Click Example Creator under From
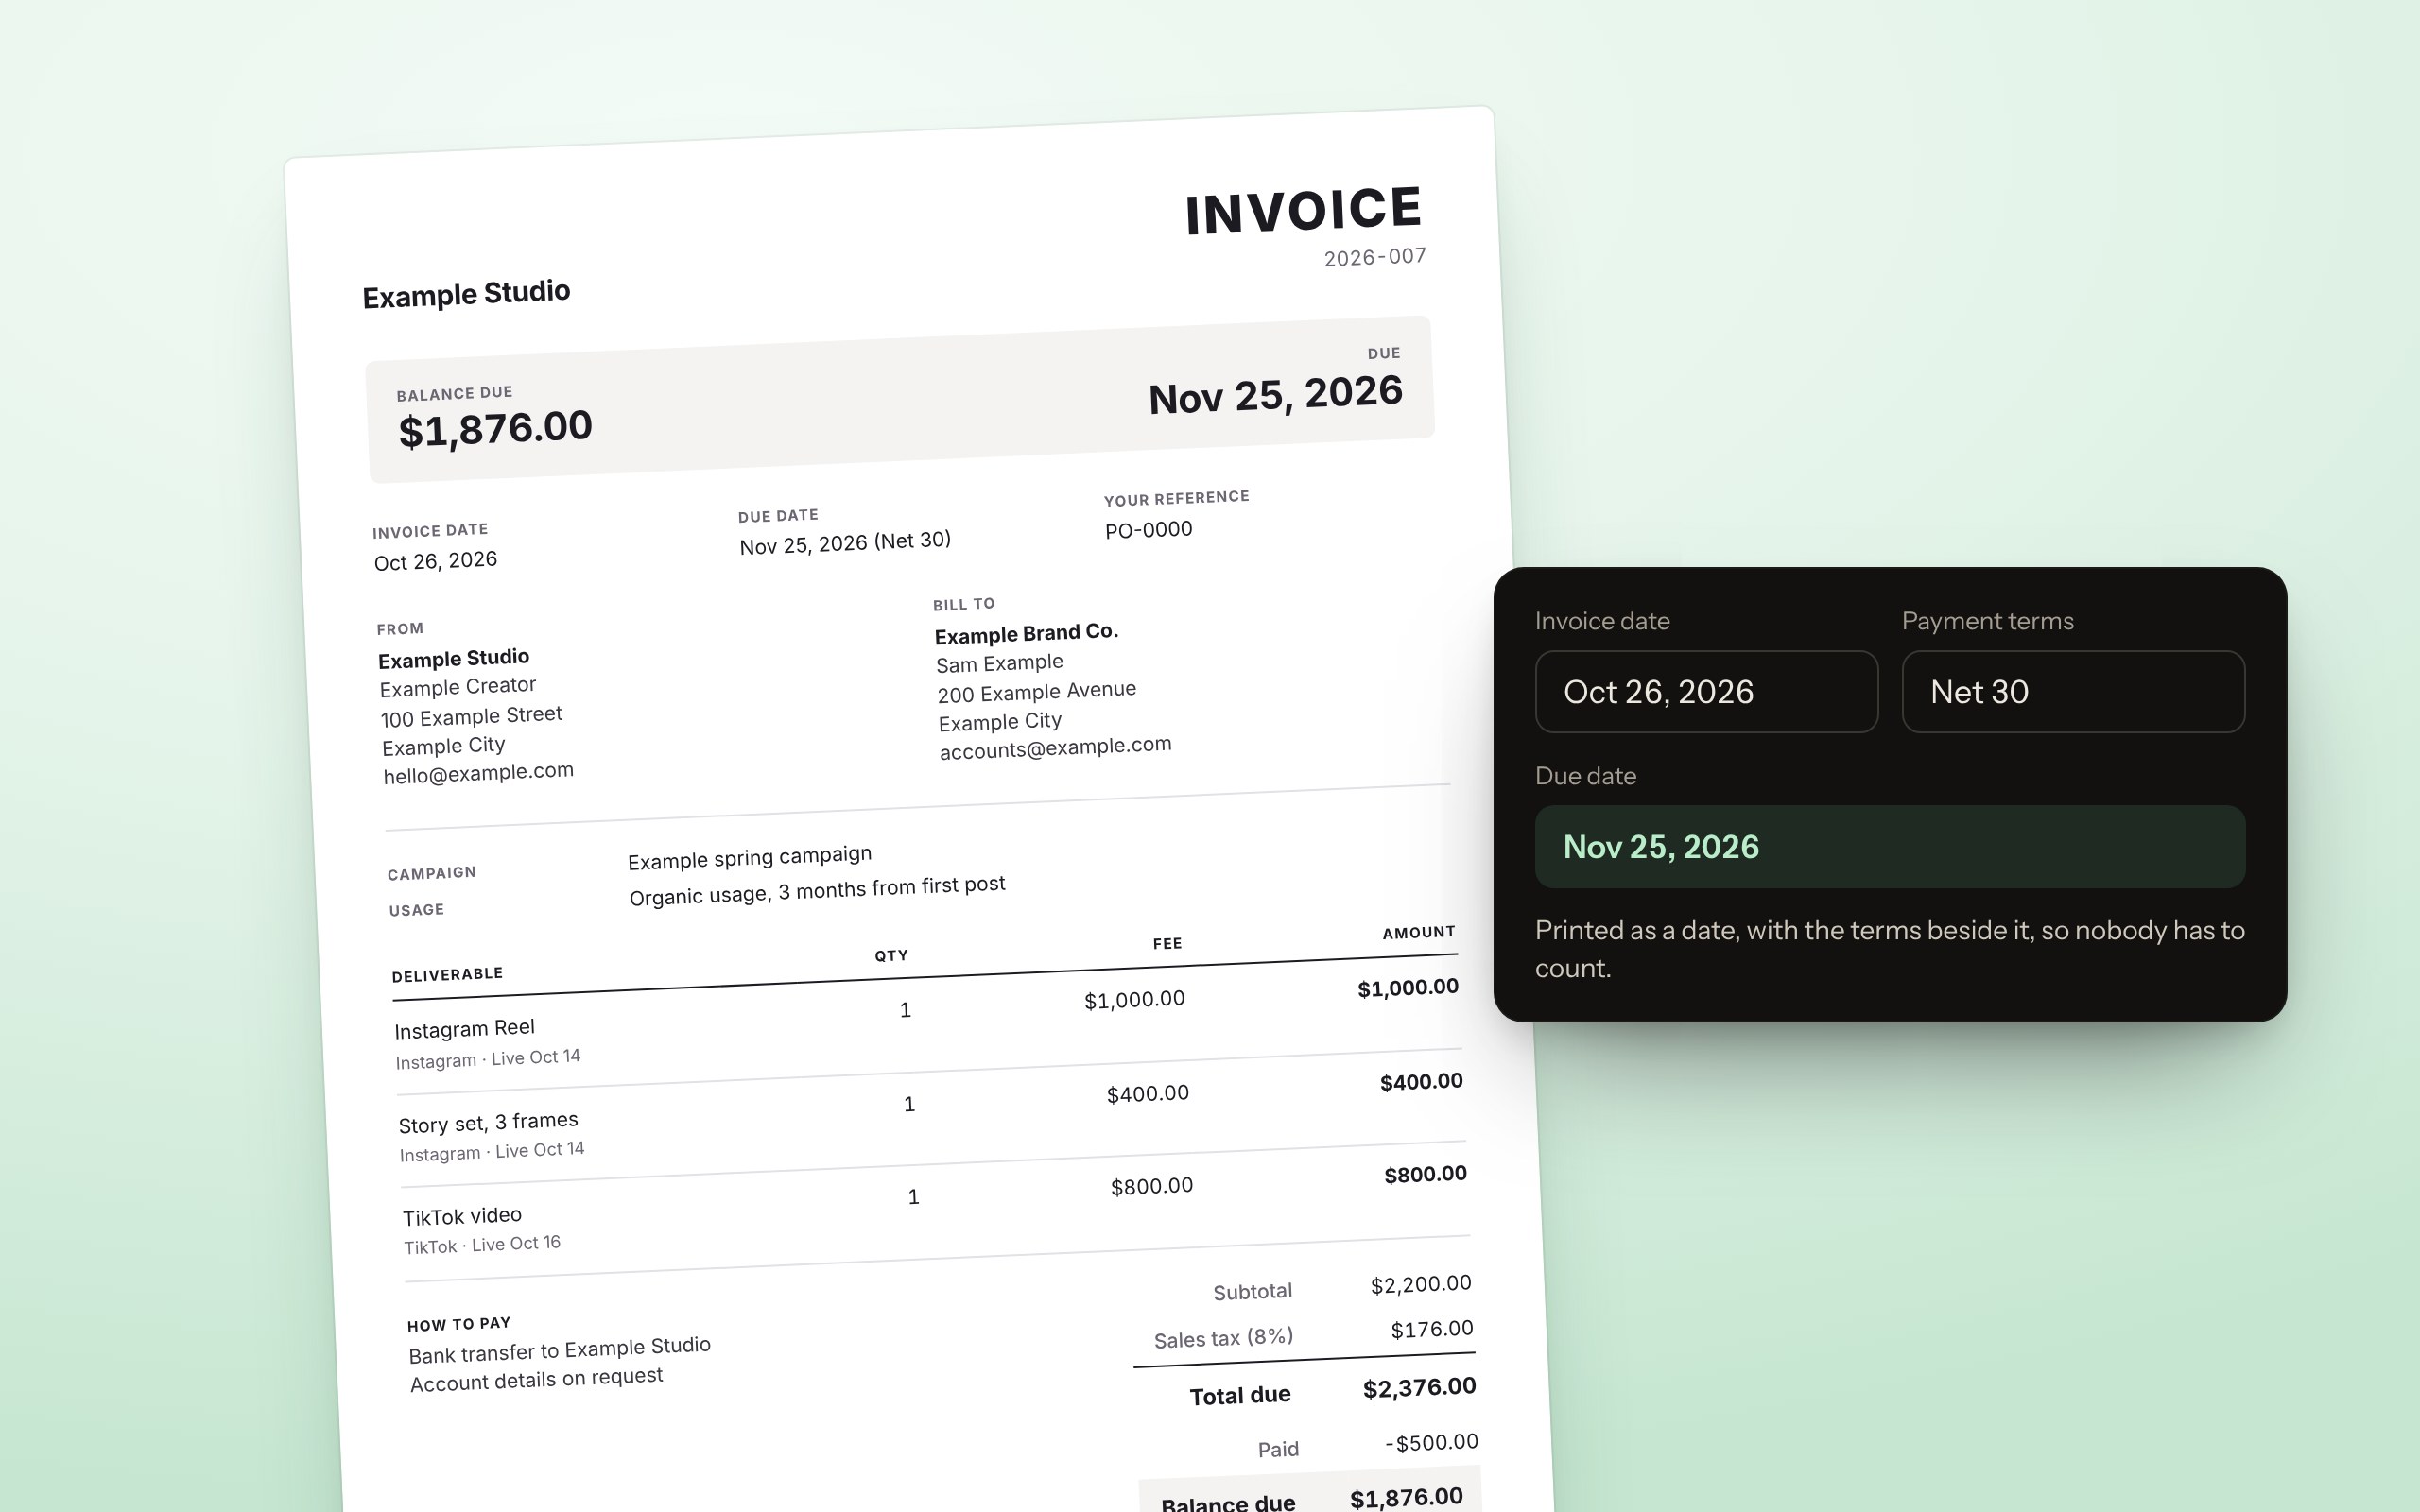 click(457, 687)
